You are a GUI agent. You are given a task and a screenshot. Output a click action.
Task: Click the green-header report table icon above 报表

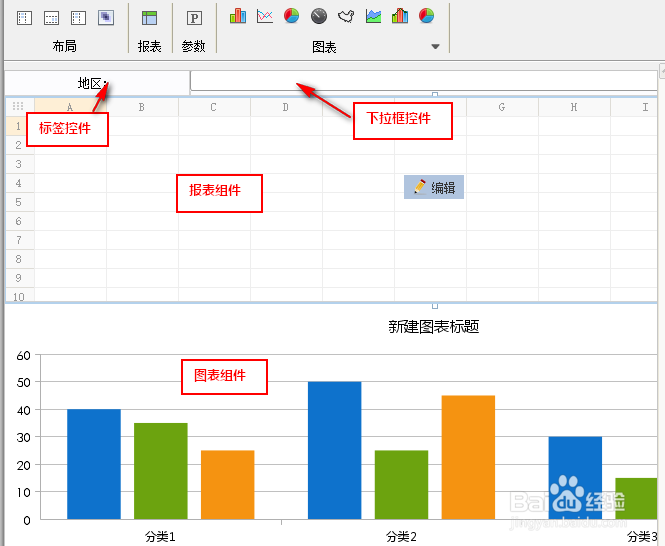click(x=149, y=18)
